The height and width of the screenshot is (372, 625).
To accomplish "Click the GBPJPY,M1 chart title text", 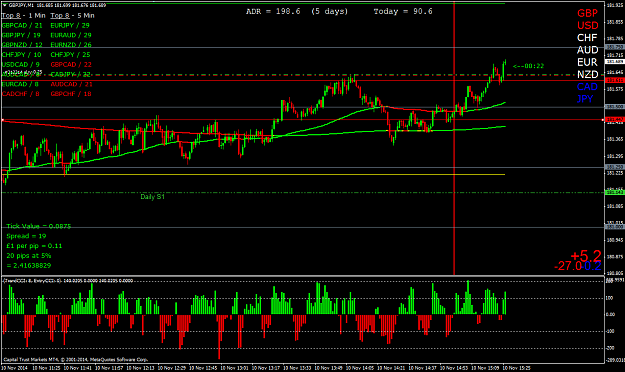I will click(x=57, y=5).
